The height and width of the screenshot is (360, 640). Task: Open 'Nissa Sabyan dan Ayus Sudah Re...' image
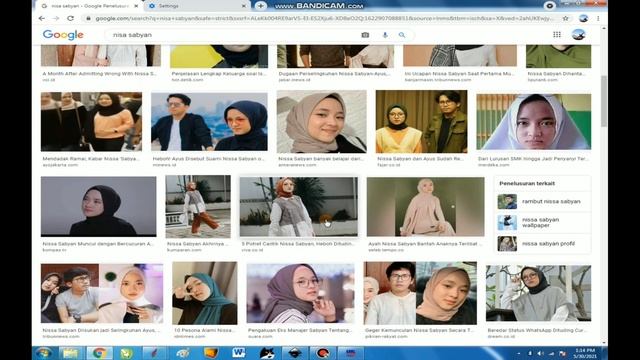tap(422, 122)
